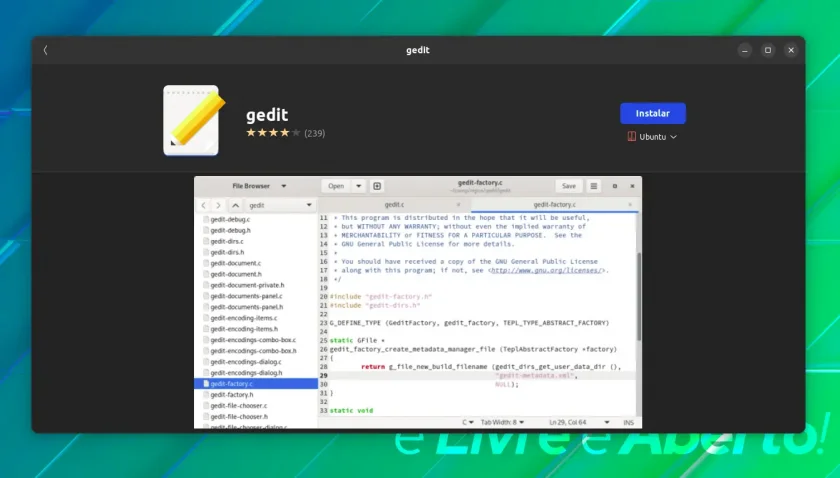Click the Open button in gedit toolbar
840x478 pixels.
coord(336,186)
